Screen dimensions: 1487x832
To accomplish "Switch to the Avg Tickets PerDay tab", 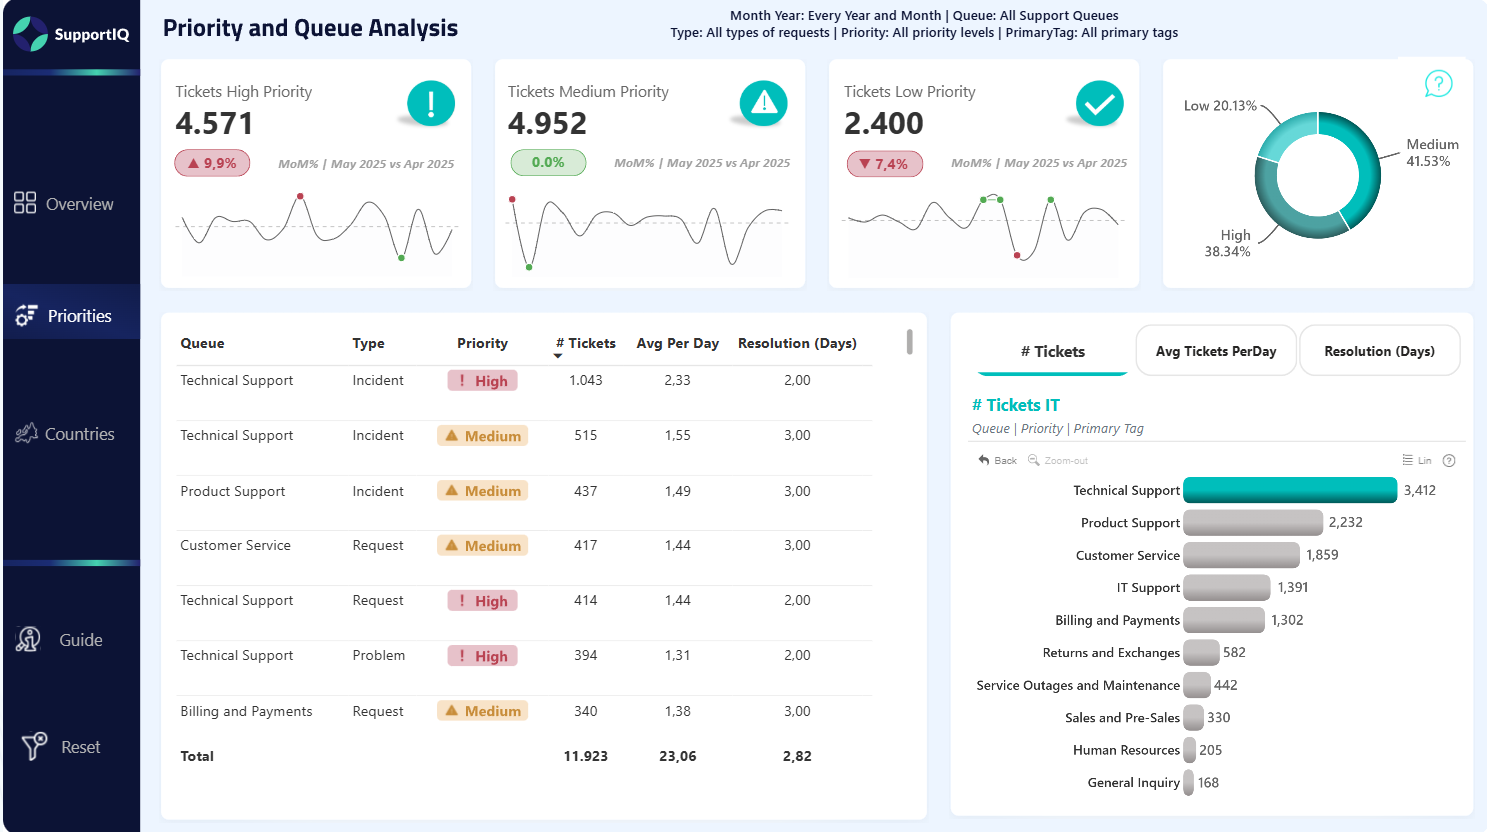I will coord(1216,351).
